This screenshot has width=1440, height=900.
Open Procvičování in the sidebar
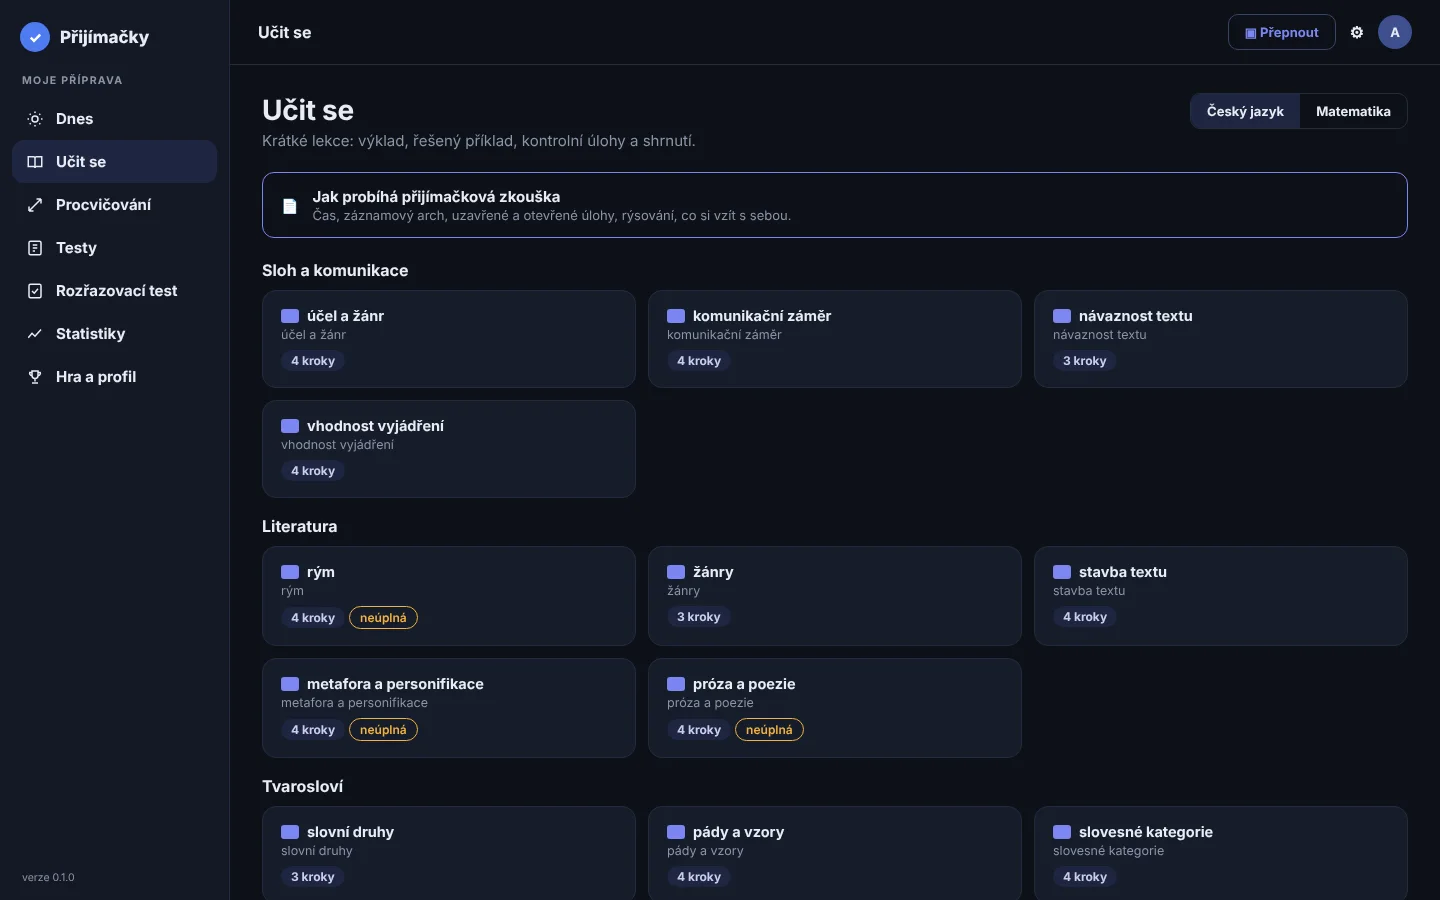point(114,205)
